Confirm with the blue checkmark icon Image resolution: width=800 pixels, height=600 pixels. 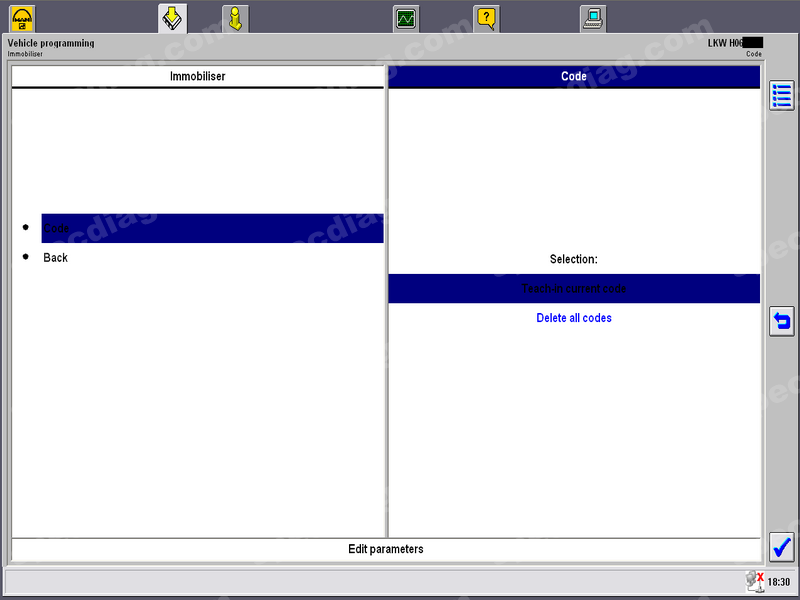point(781,547)
